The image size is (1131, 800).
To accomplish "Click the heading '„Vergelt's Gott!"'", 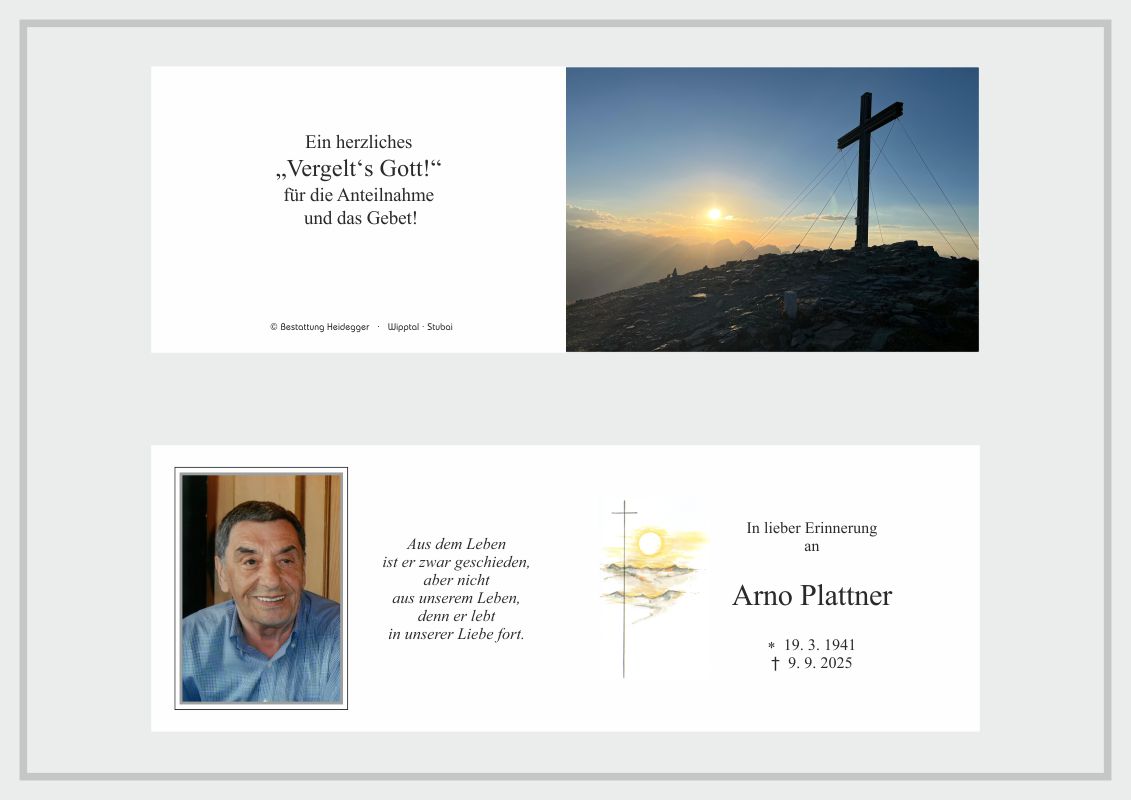I will [x=358, y=168].
